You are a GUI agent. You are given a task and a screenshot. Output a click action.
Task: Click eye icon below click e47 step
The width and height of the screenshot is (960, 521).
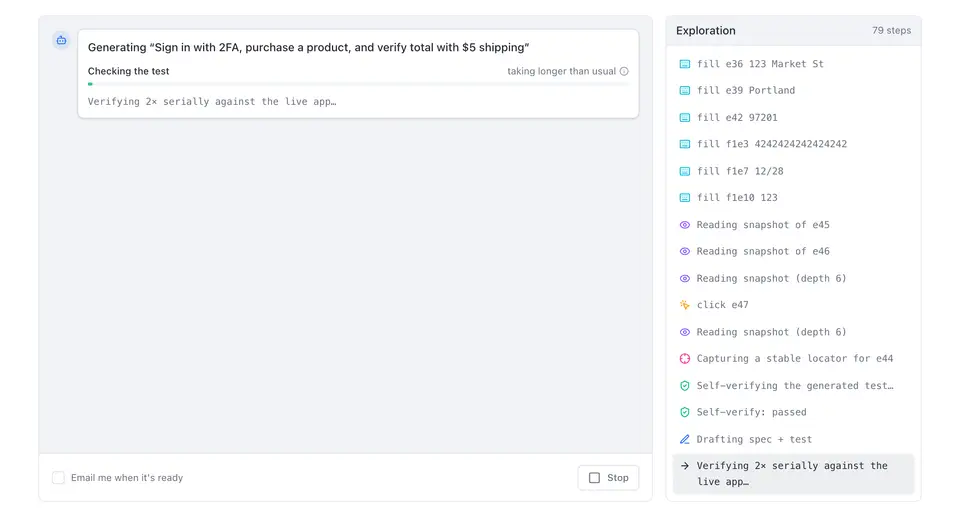point(684,332)
